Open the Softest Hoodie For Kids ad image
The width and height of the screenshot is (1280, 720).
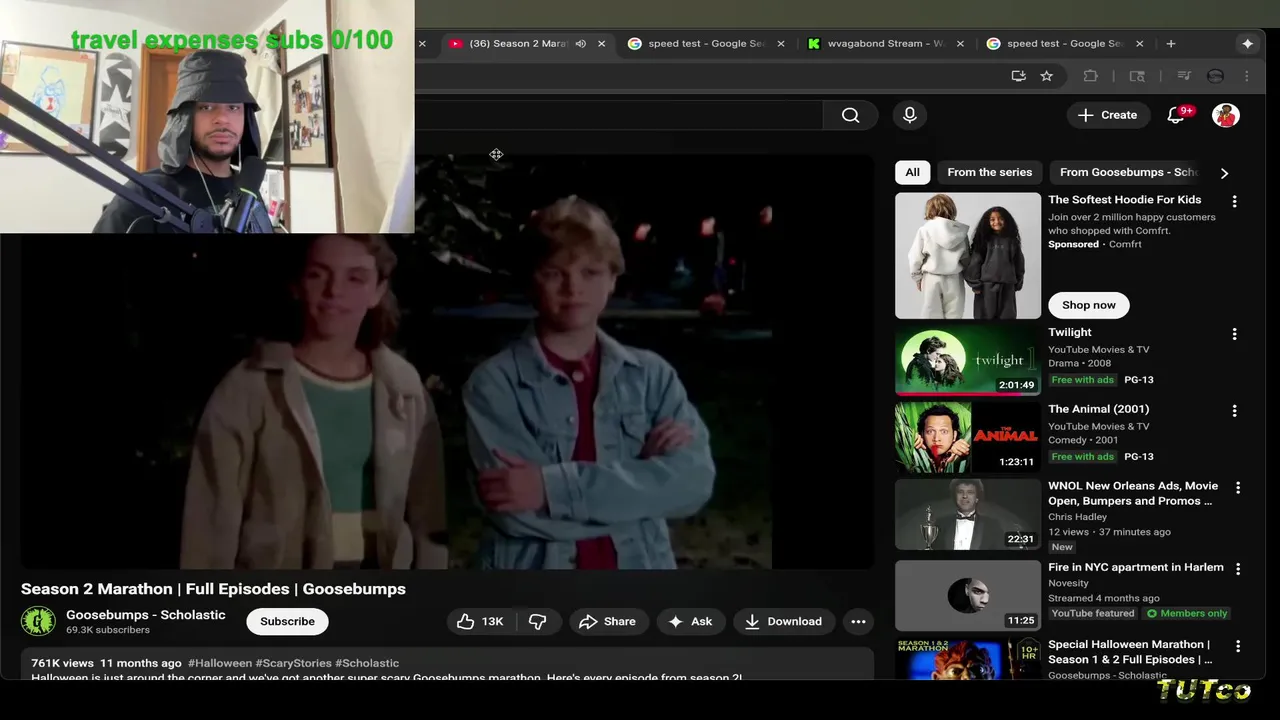(967, 255)
